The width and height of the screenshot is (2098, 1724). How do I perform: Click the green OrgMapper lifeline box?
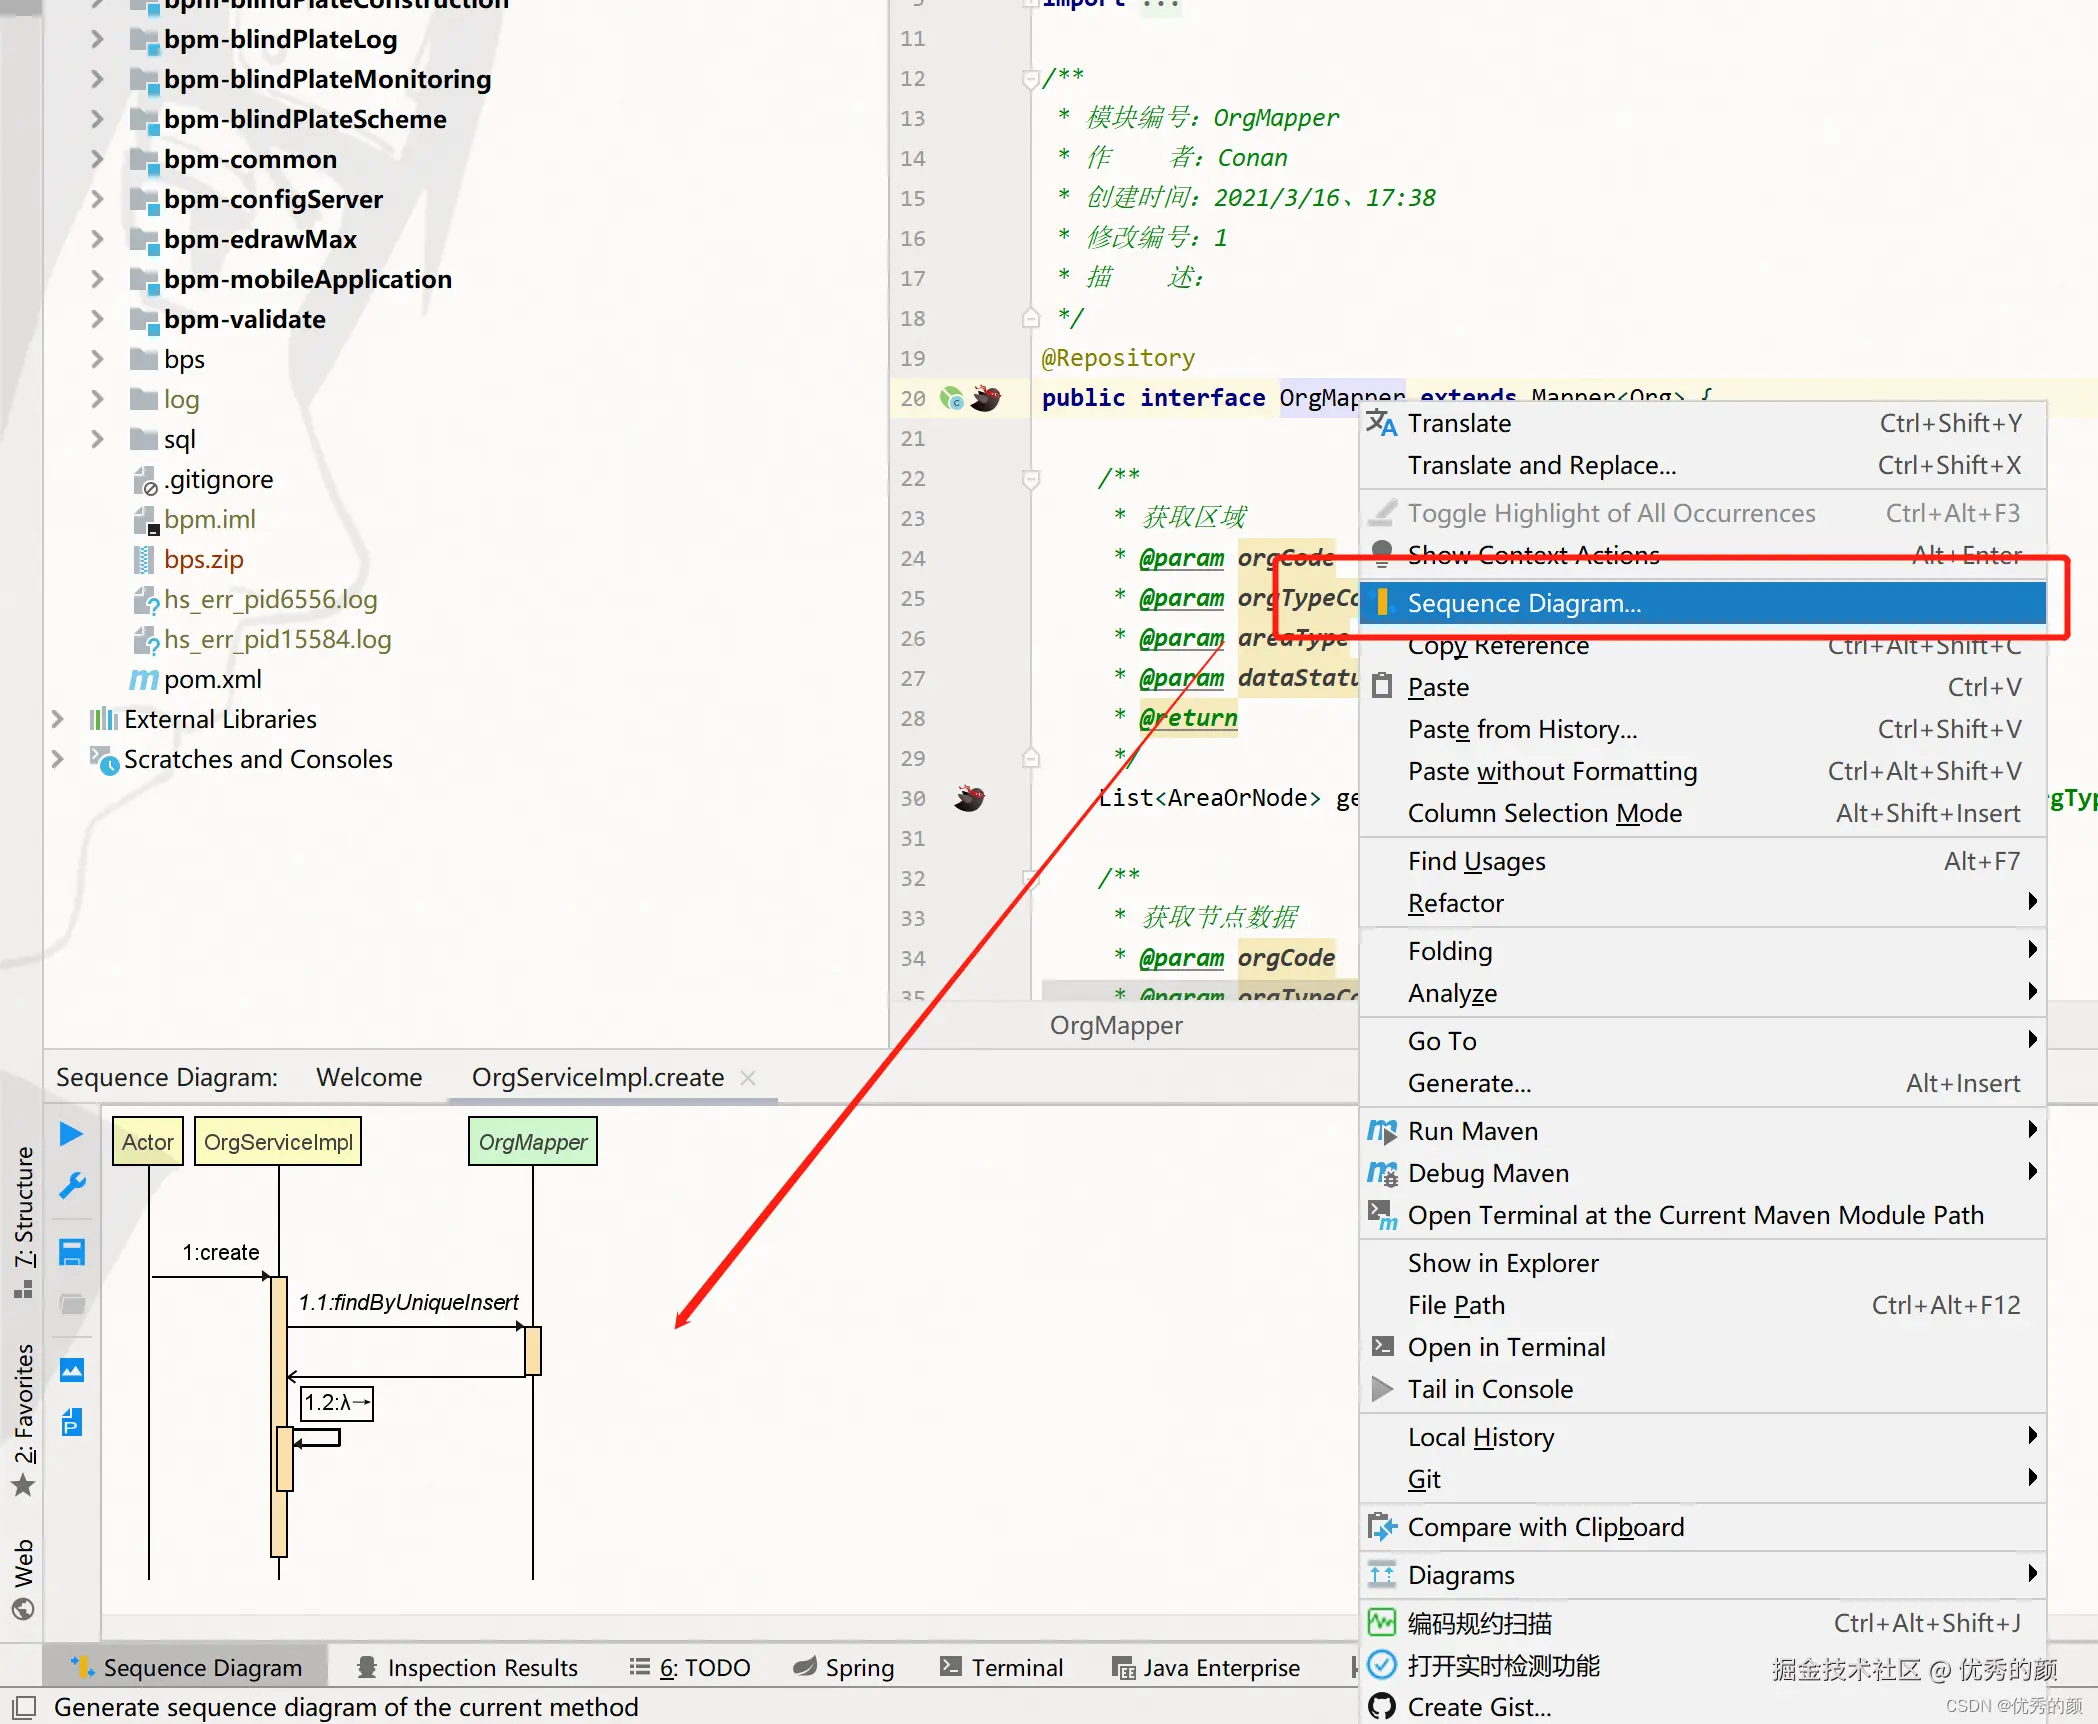click(532, 1142)
